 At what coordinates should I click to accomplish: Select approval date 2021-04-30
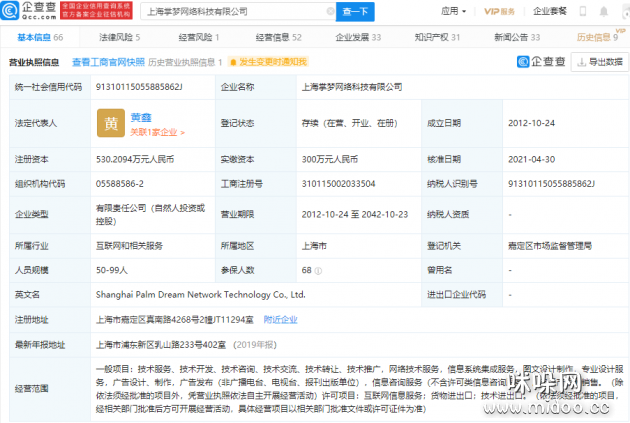coord(531,159)
